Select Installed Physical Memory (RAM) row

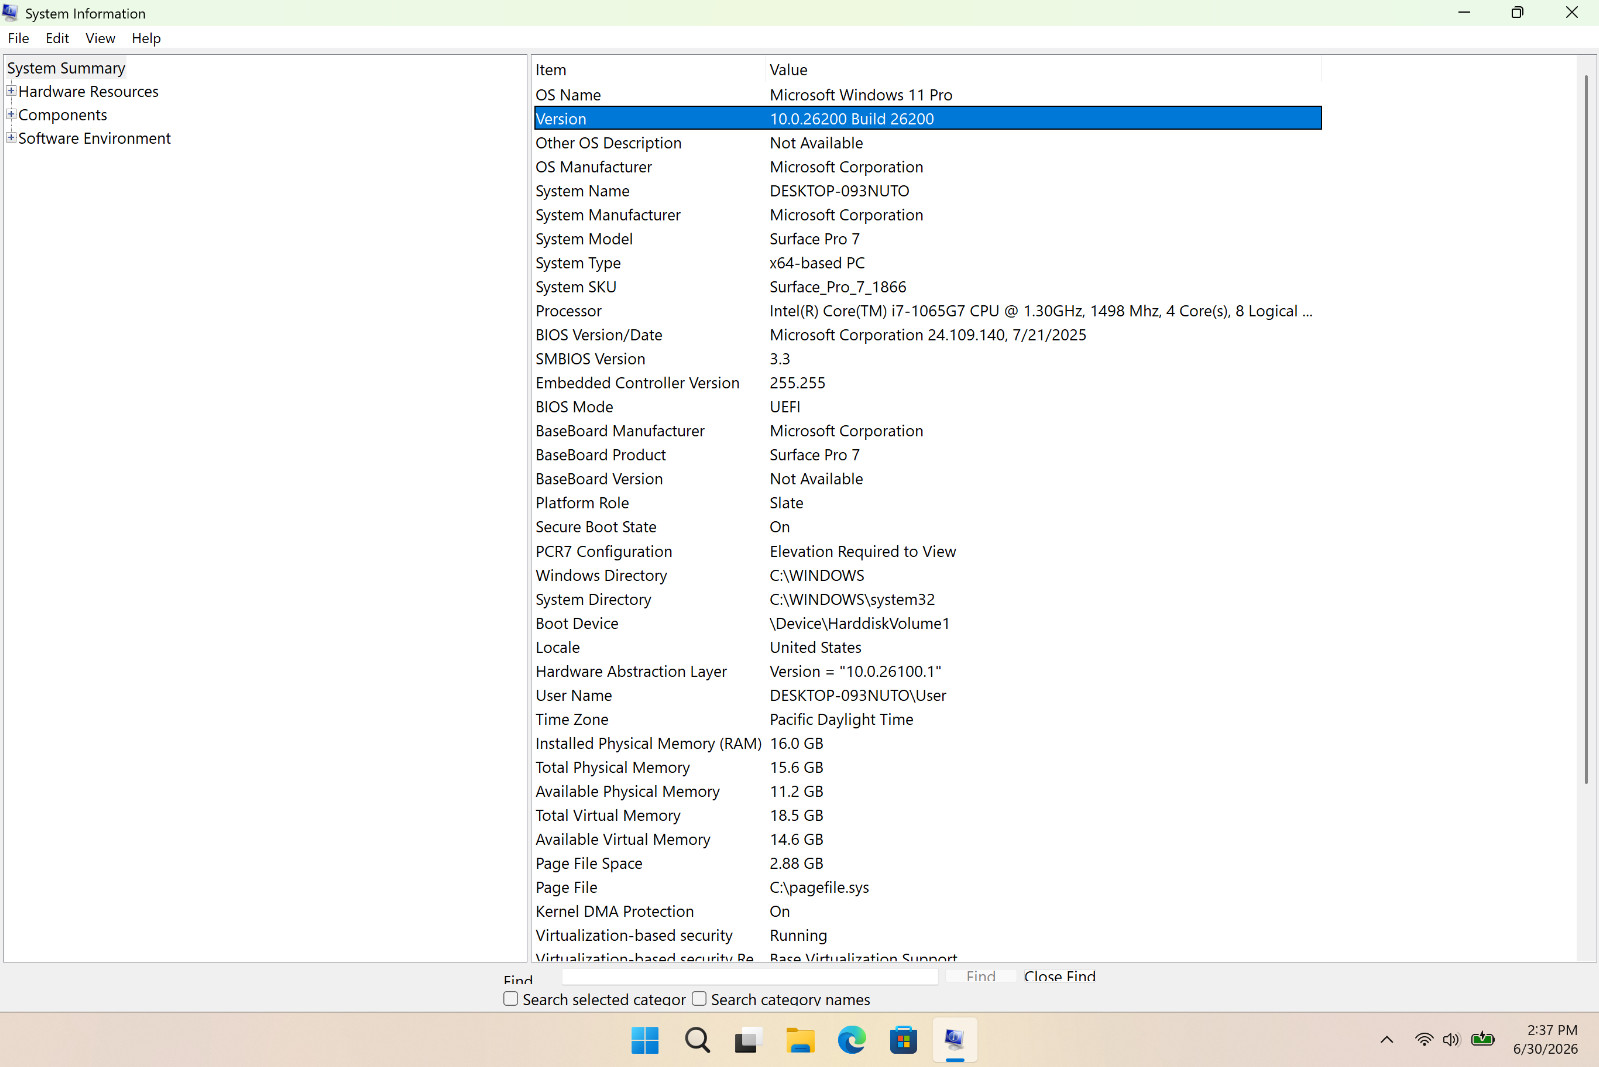[927, 744]
